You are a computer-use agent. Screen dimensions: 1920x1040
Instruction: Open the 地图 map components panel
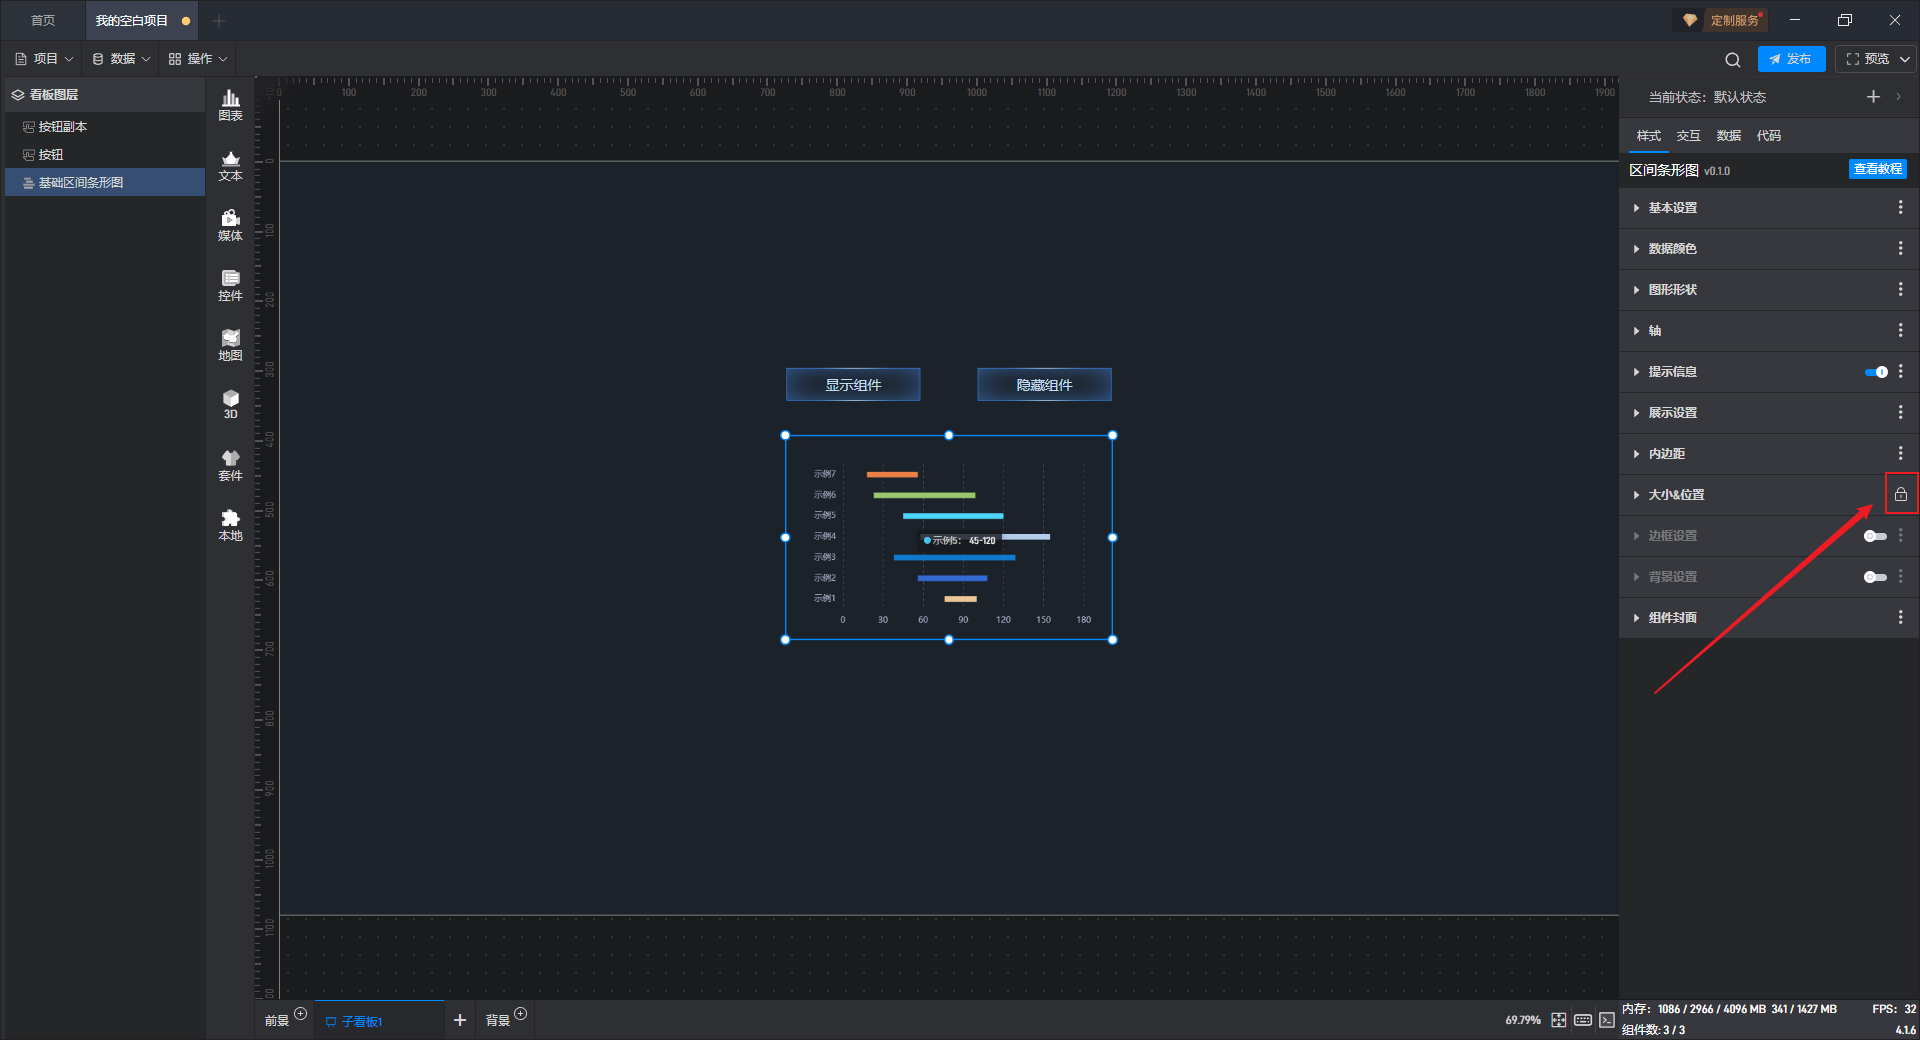(230, 345)
